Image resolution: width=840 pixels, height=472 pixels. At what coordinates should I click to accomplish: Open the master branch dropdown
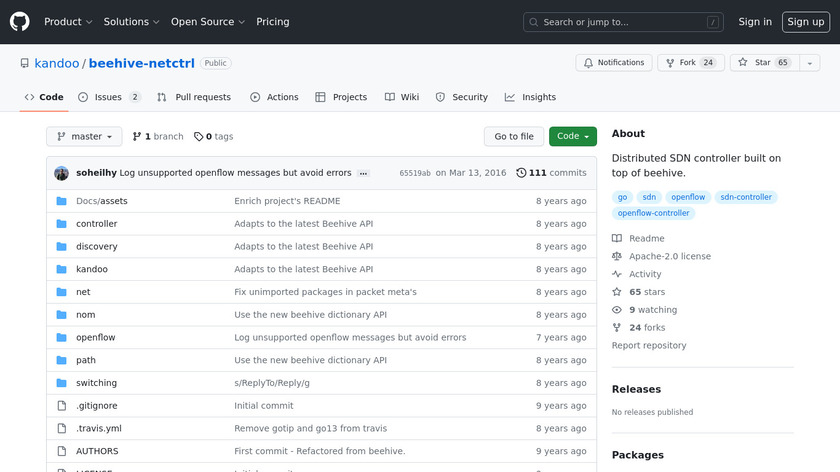click(x=84, y=137)
